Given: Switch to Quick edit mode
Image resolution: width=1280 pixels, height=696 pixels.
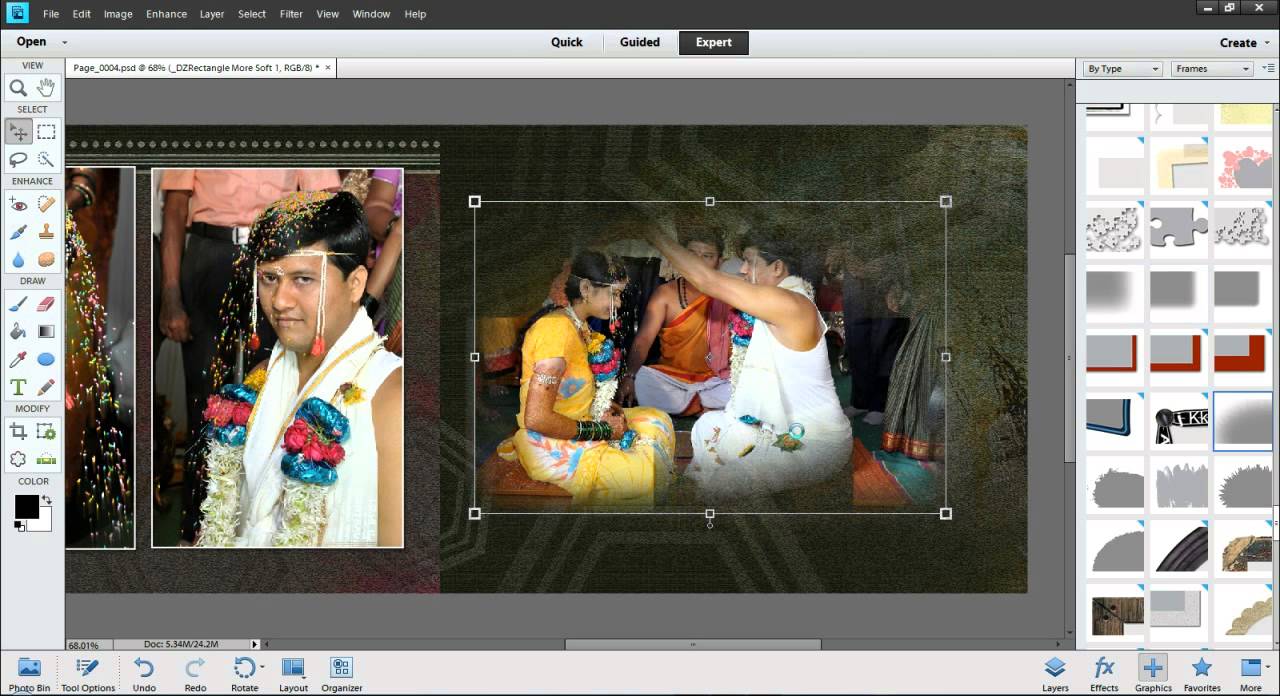Looking at the screenshot, I should 566,42.
